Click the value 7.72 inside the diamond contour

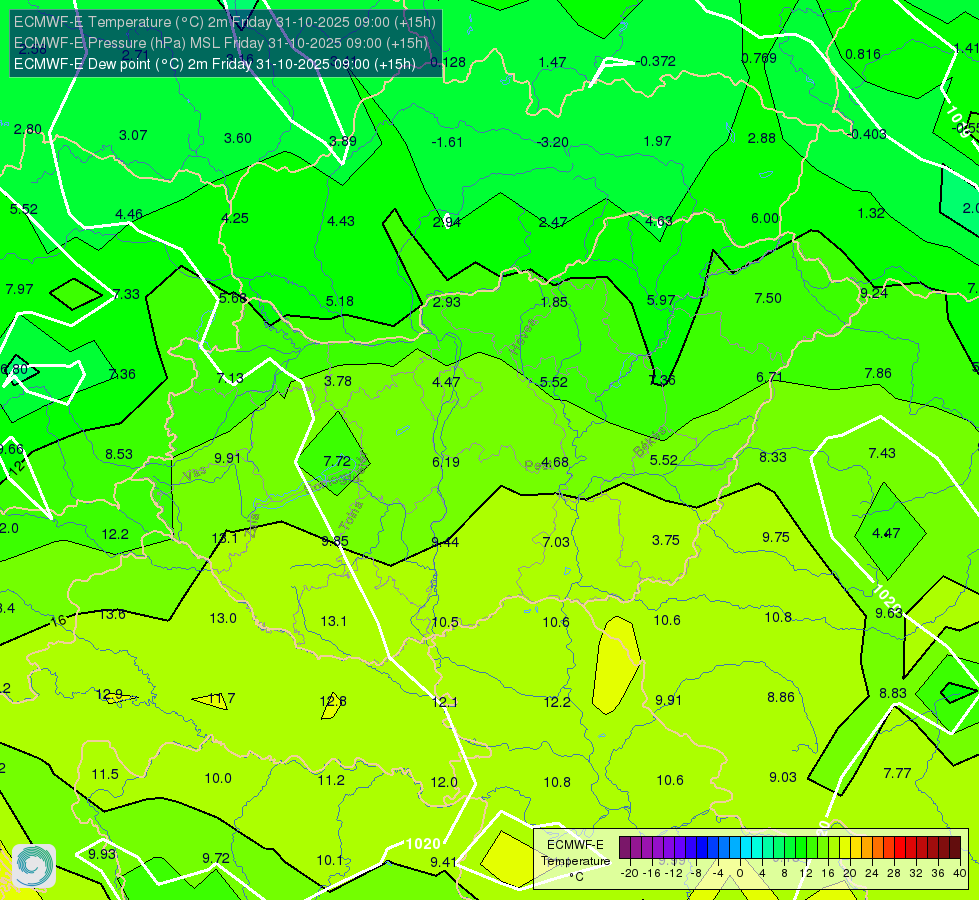tap(337, 462)
